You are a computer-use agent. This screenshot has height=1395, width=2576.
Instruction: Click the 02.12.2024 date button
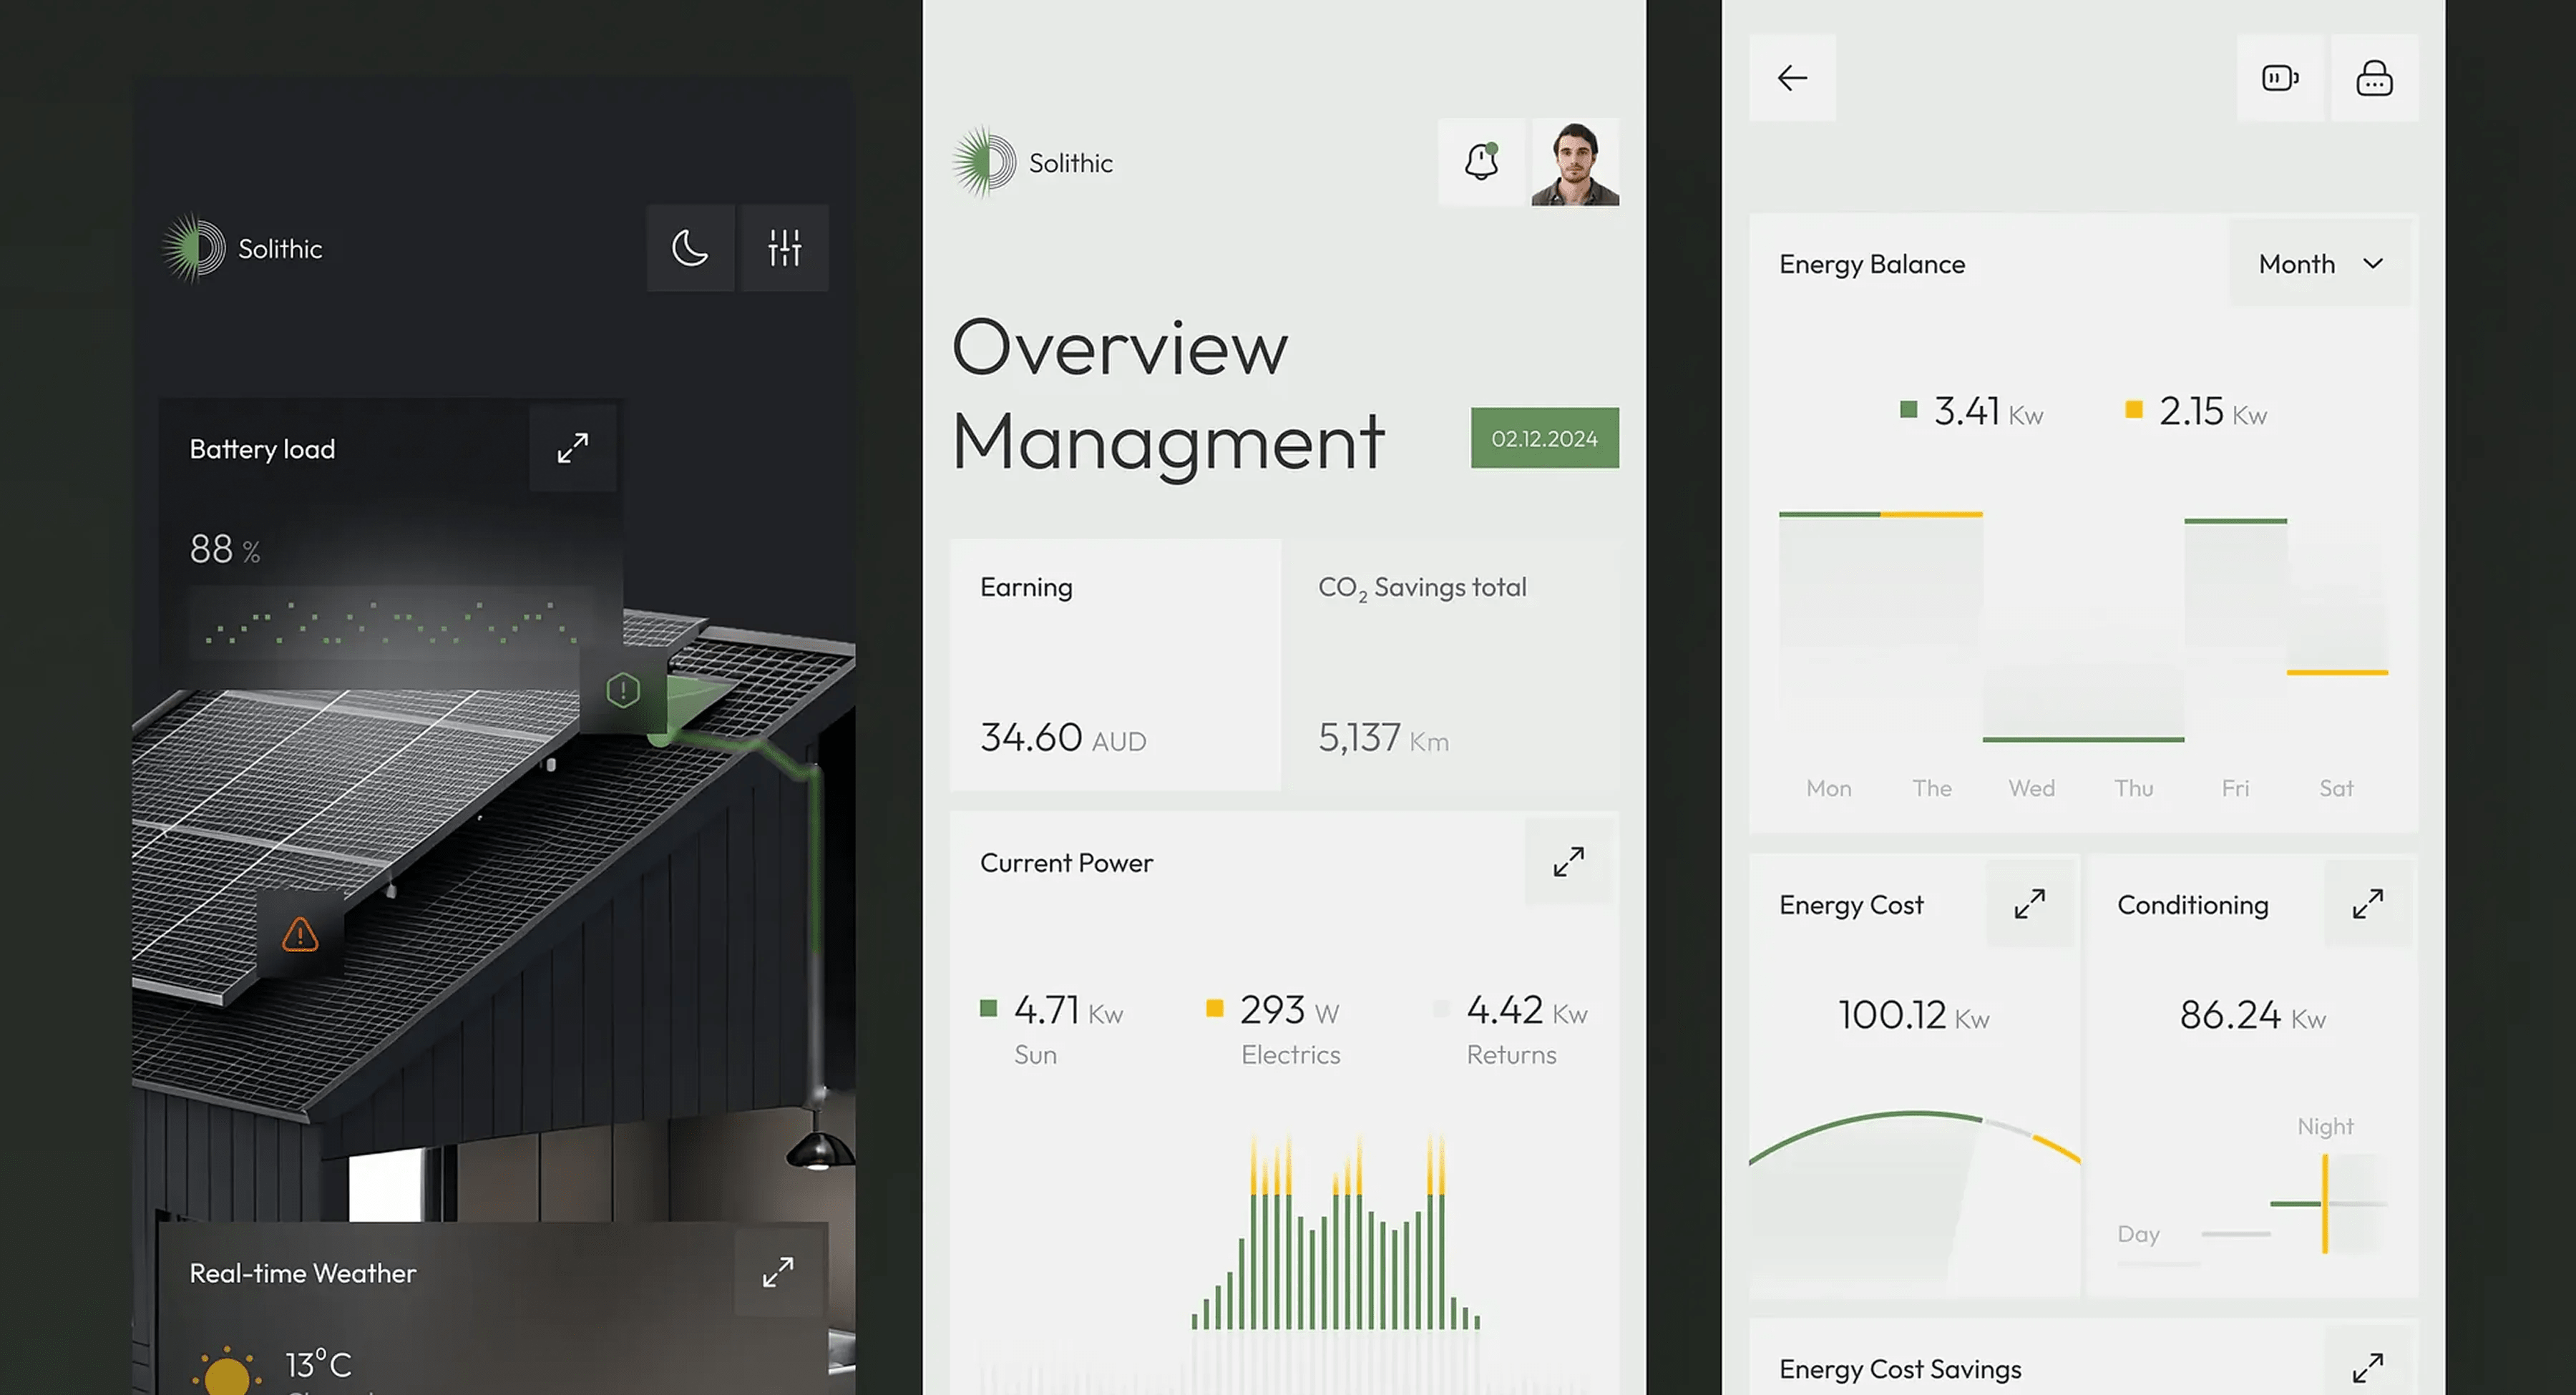pos(1544,438)
